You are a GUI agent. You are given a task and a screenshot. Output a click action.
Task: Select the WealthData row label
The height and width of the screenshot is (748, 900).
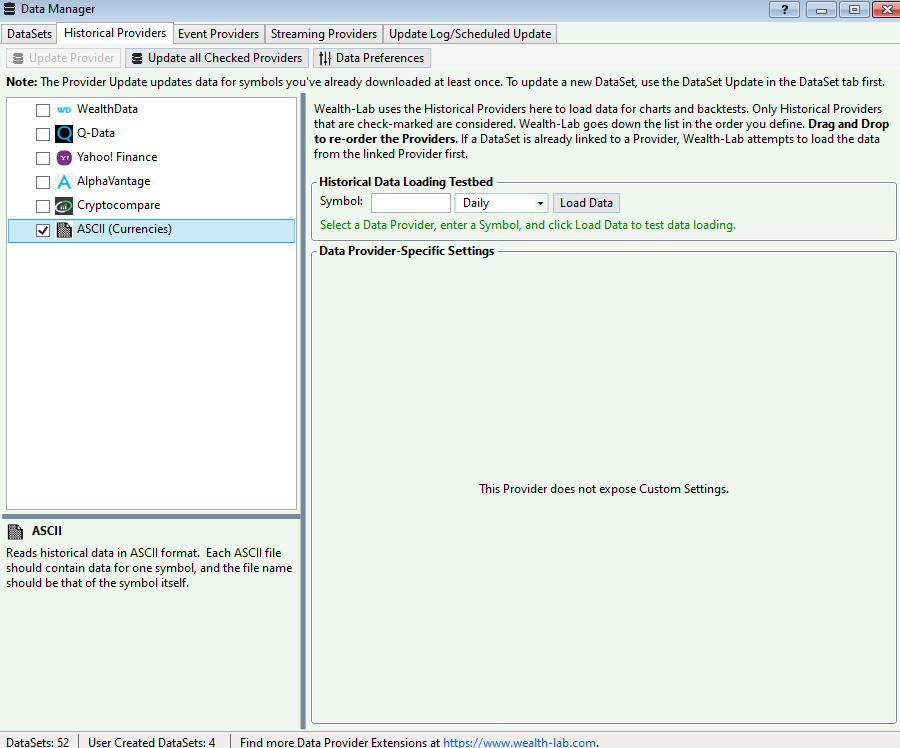(107, 109)
